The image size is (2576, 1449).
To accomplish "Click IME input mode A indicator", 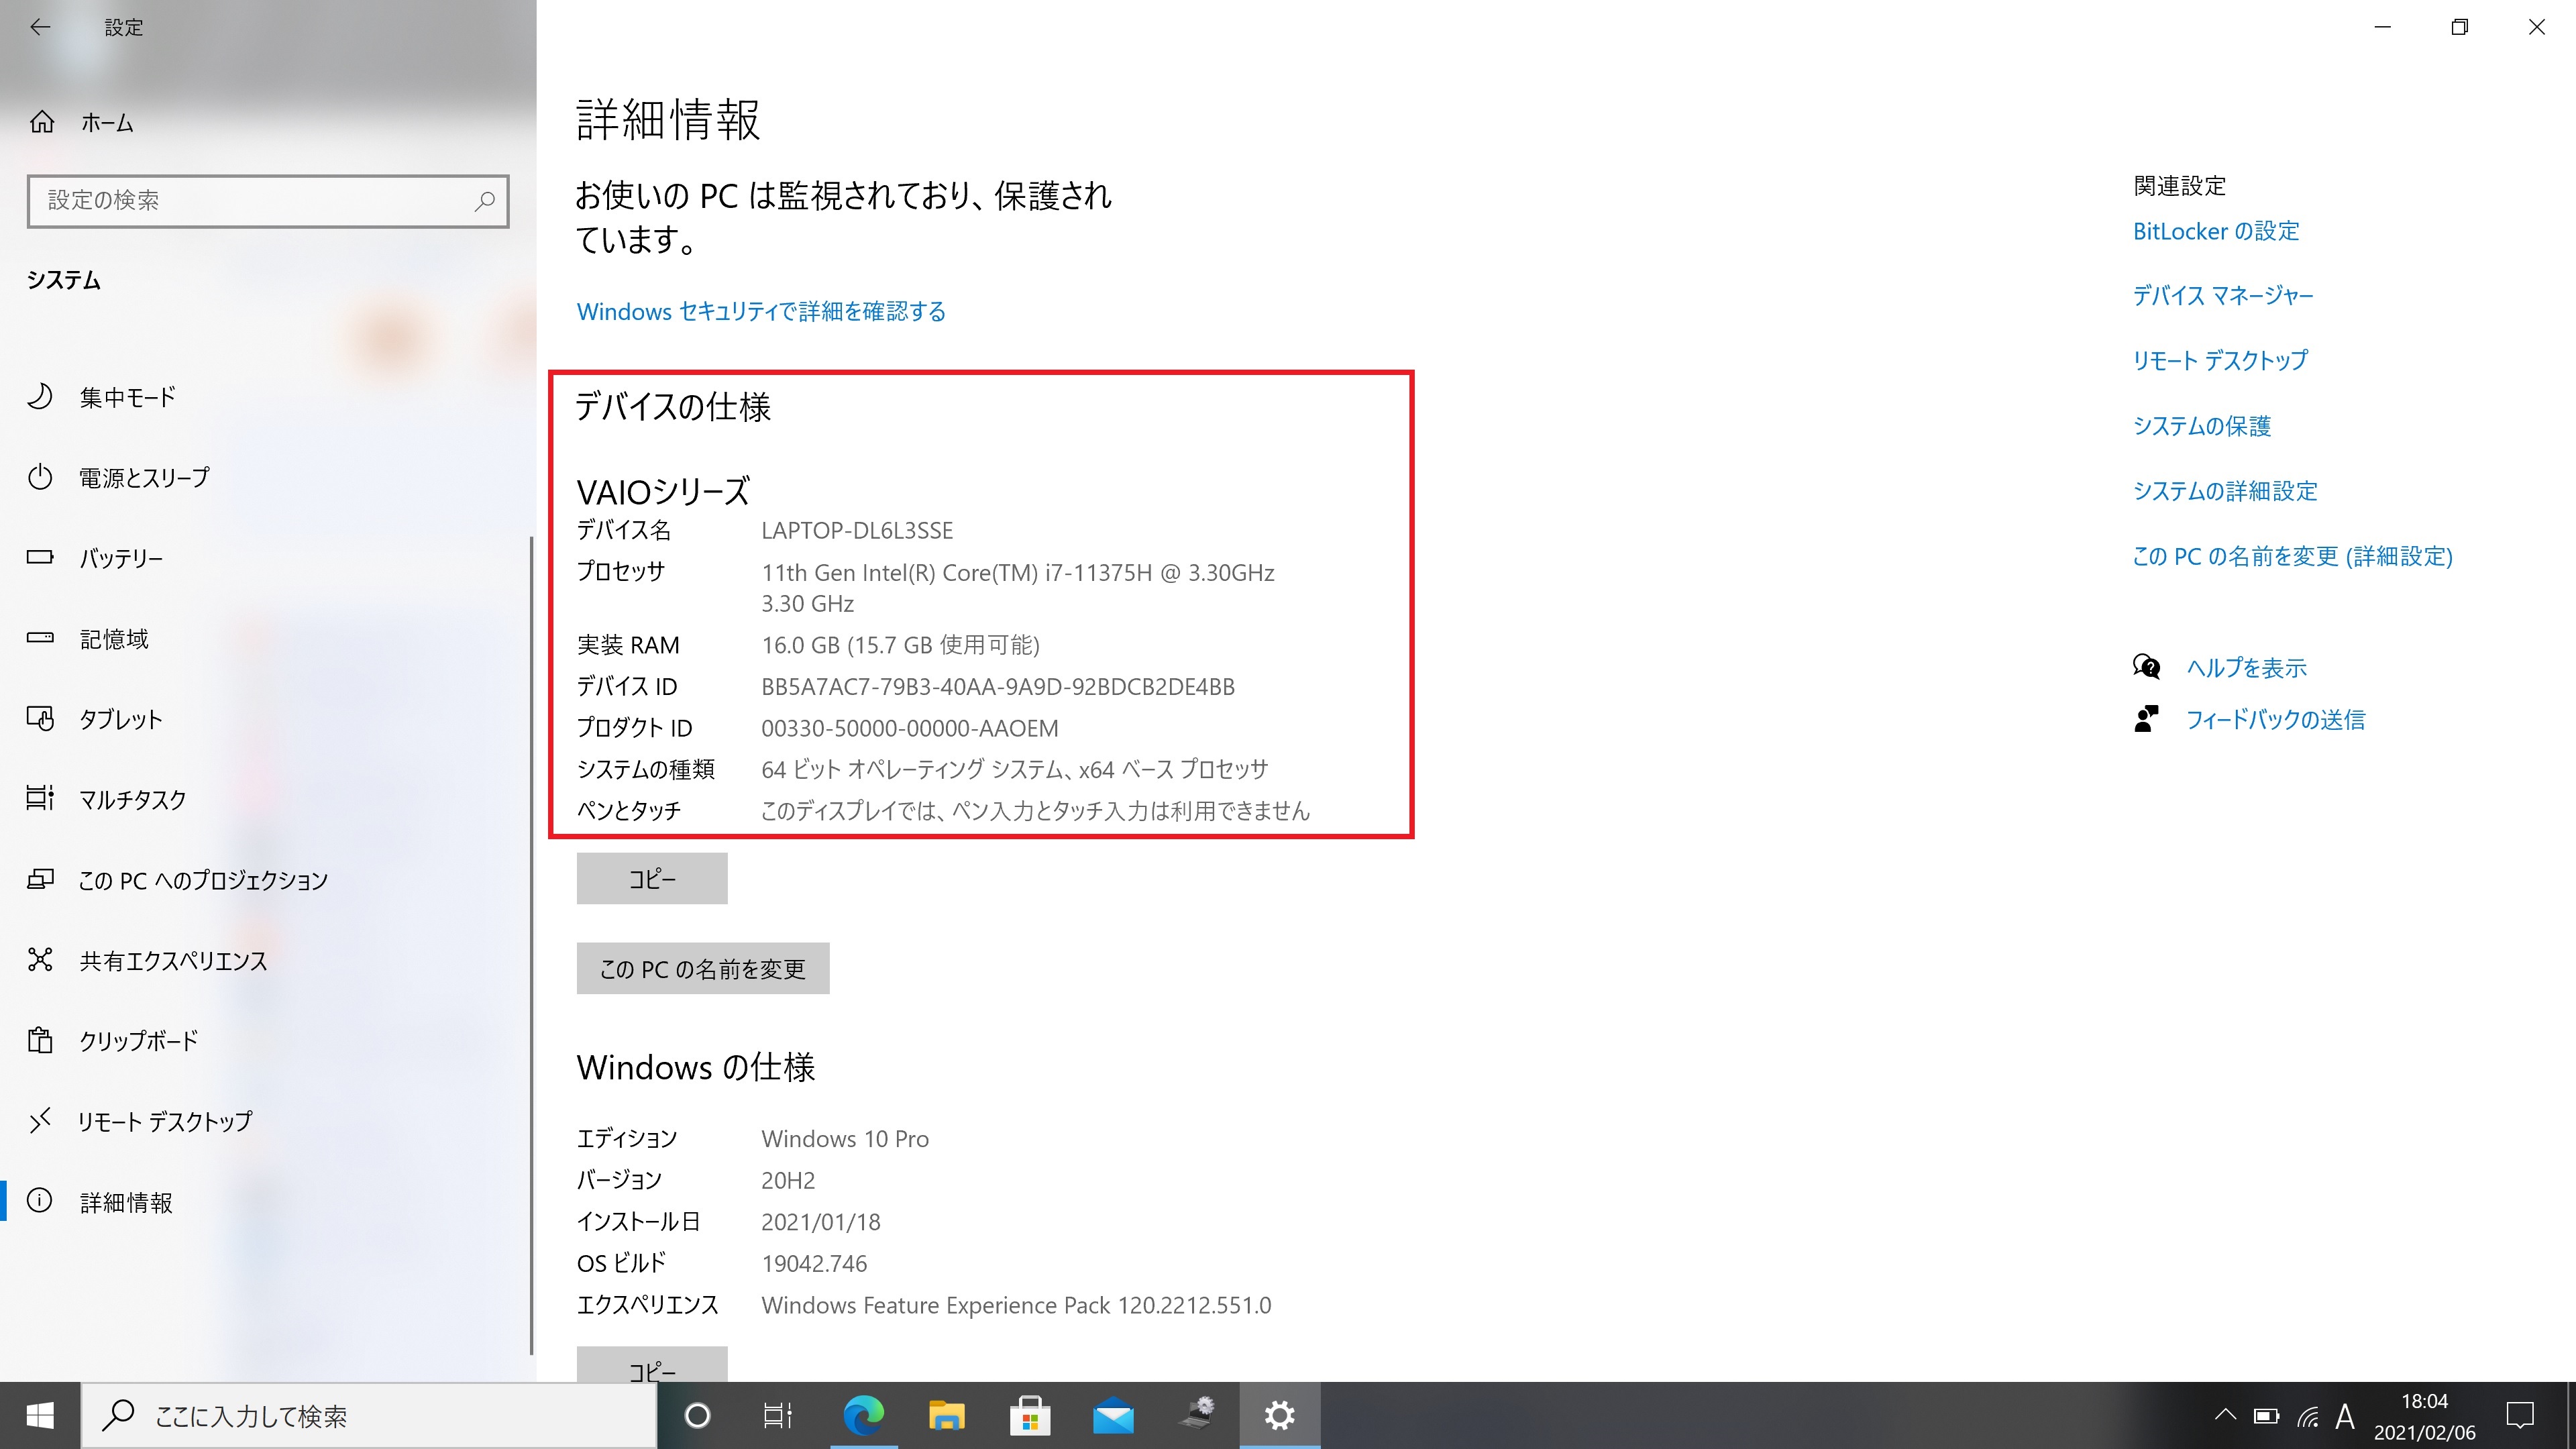I will tap(2345, 1416).
